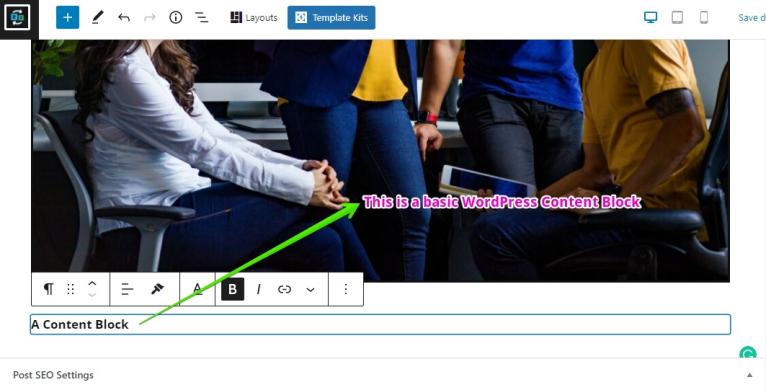Click the paragraph block type icon
This screenshot has width=766, height=390.
tap(48, 289)
